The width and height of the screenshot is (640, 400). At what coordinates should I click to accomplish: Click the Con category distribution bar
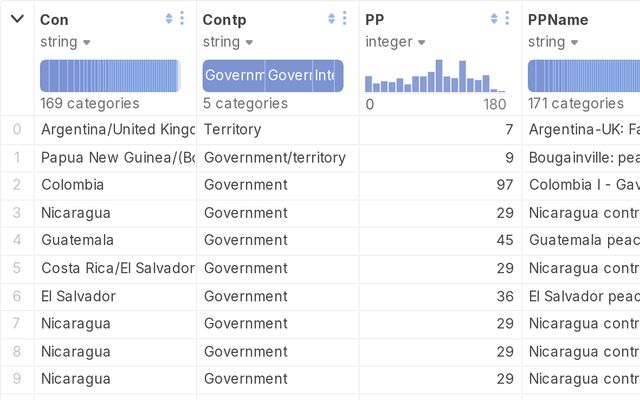click(x=110, y=76)
